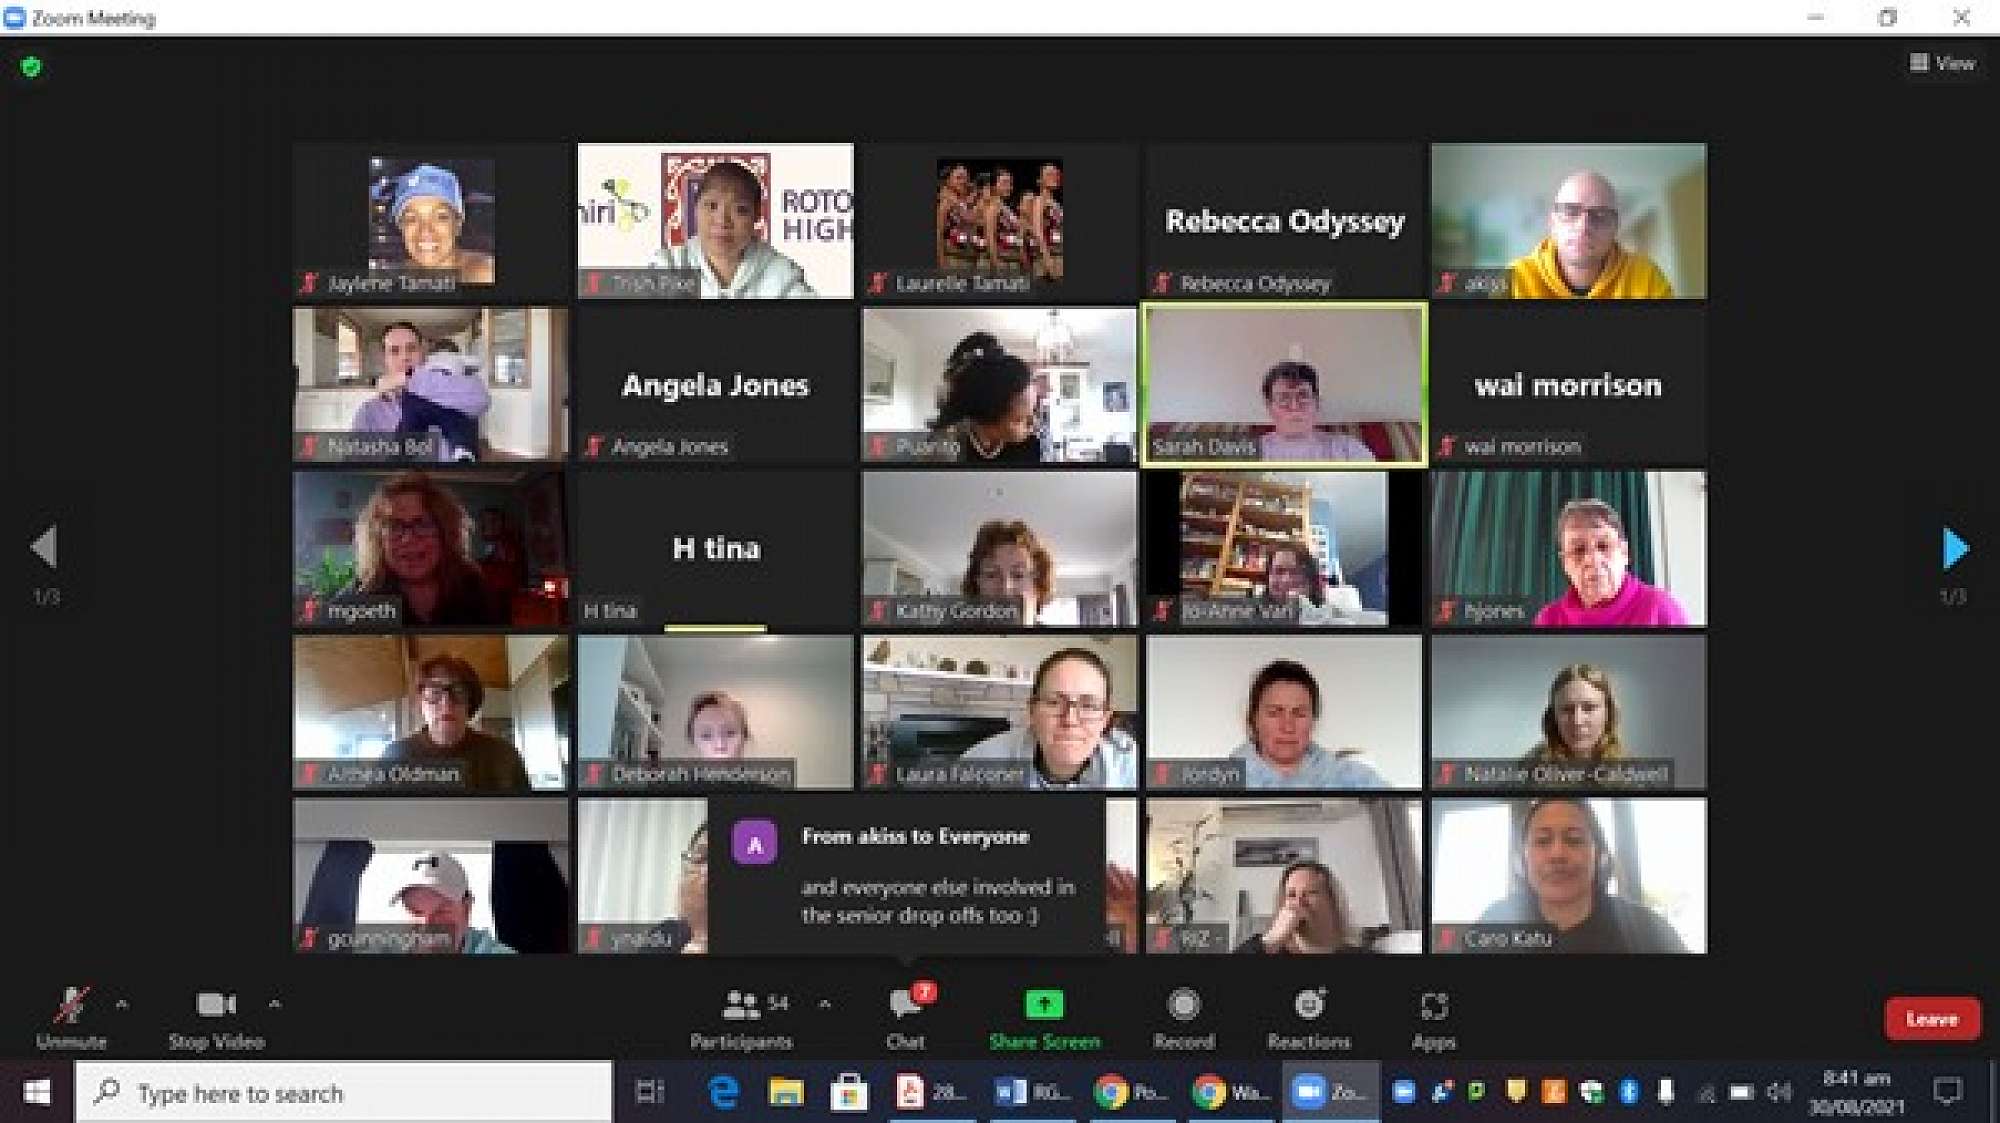2000x1123 pixels.
Task: Click the red Leave button
Action: [1931, 1019]
